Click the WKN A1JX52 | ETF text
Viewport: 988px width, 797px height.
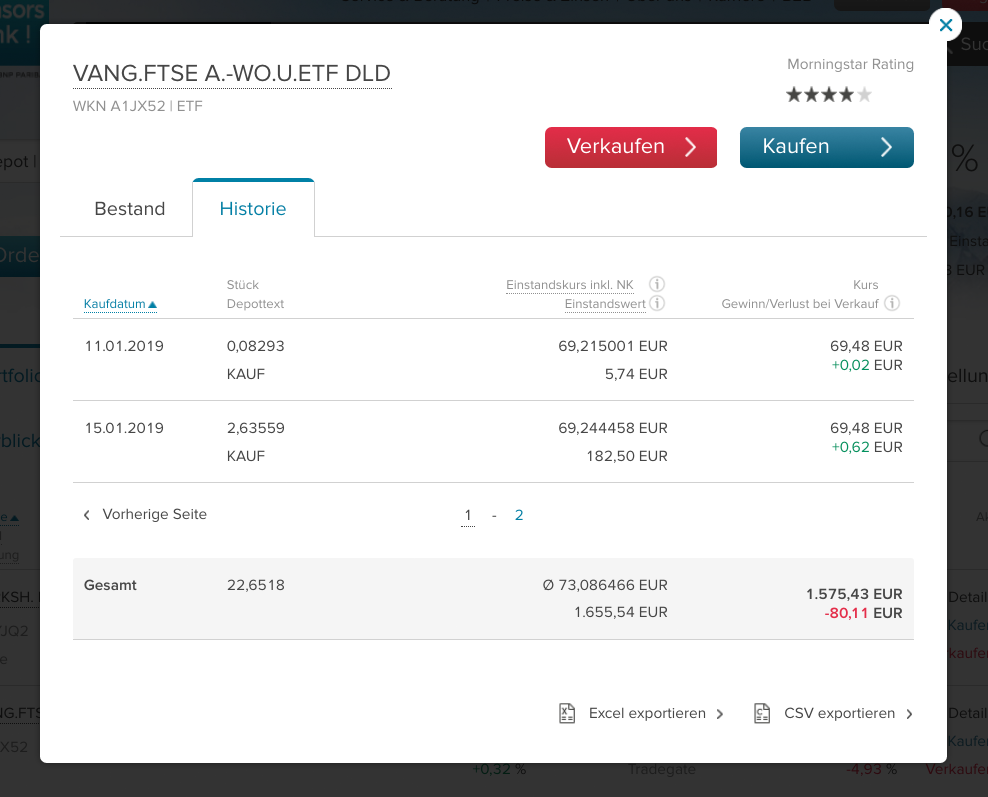(138, 106)
